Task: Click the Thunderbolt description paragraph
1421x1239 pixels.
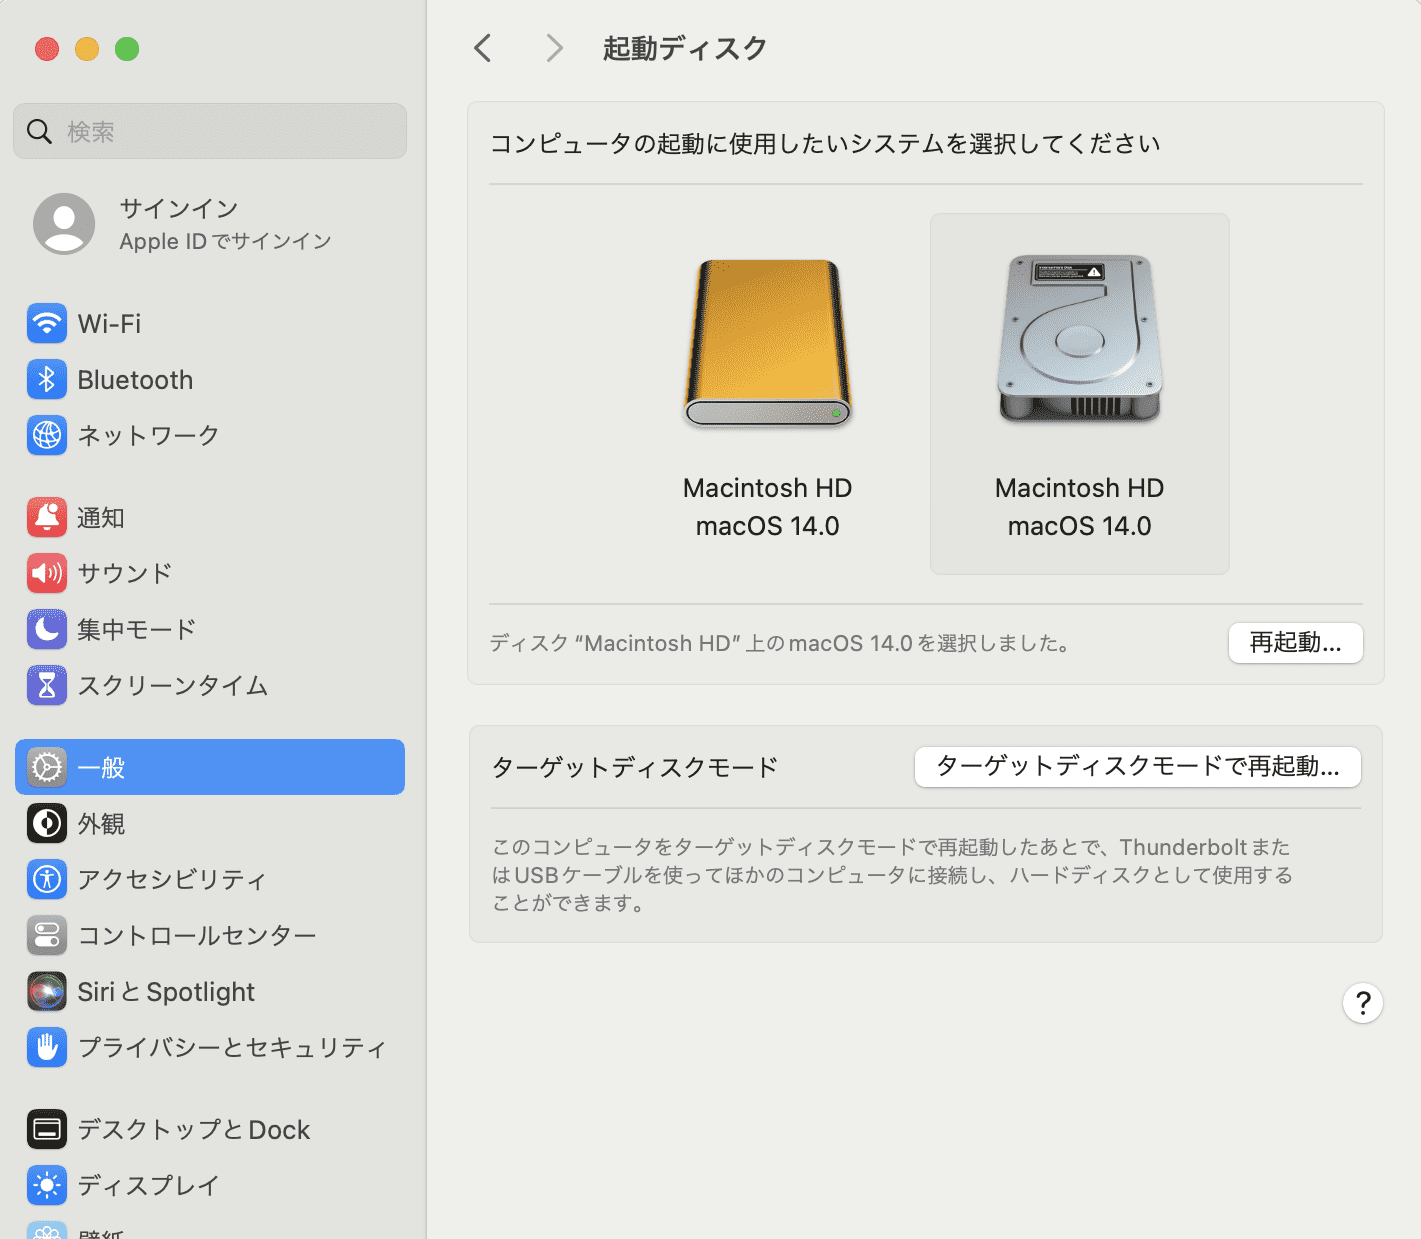Action: coord(892,875)
